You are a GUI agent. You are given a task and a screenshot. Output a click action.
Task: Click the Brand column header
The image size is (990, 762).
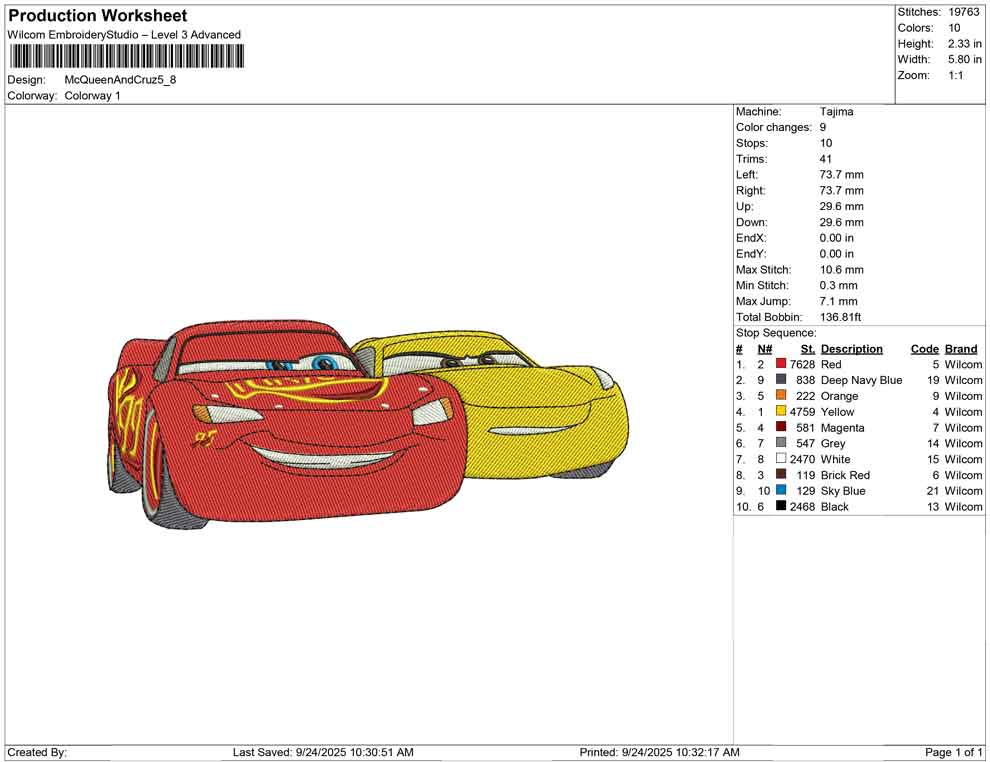point(961,349)
